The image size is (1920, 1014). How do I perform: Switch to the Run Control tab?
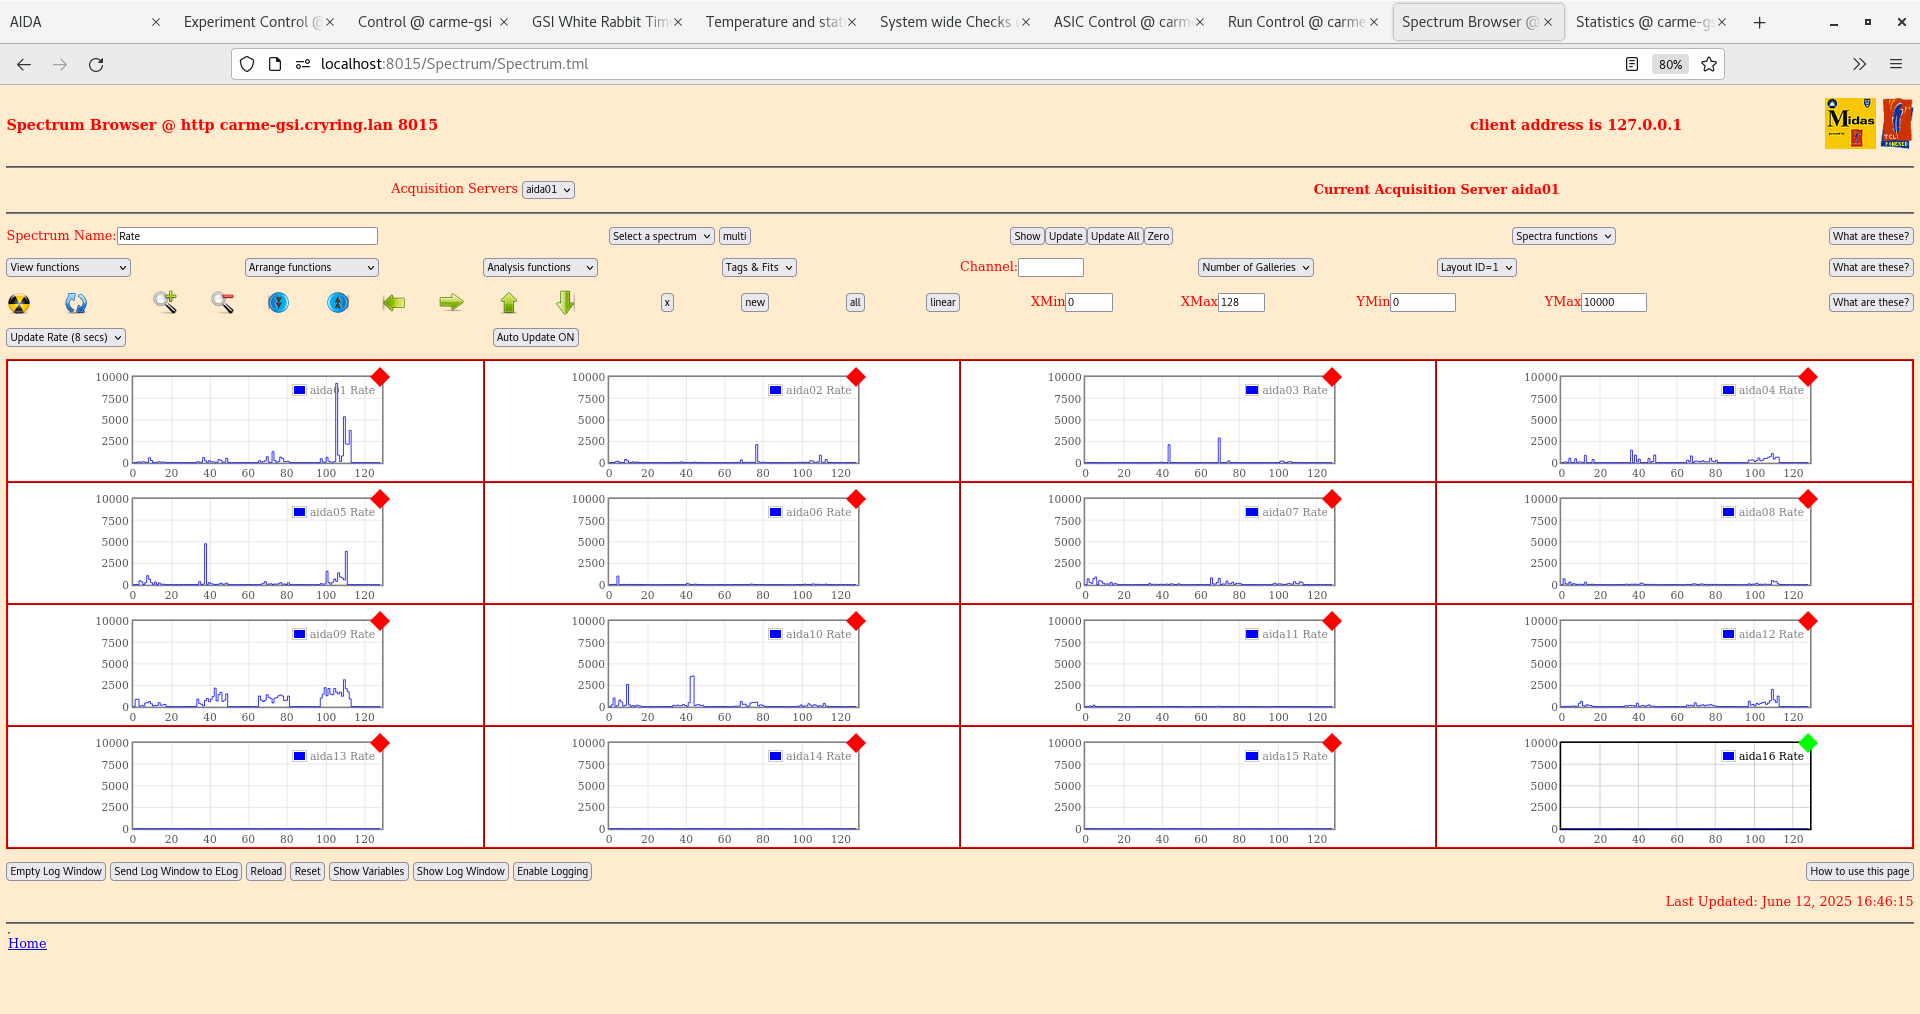tap(1295, 21)
